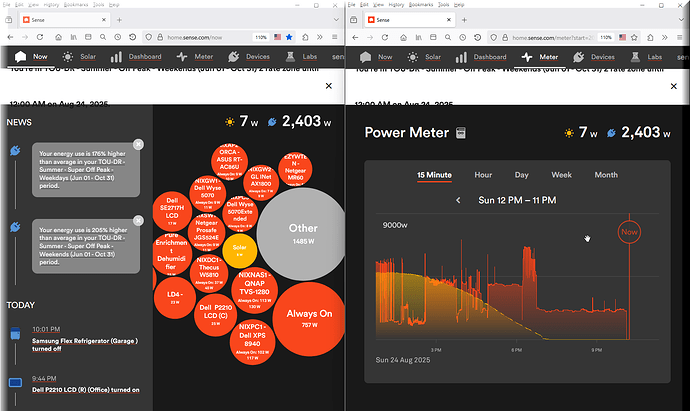Click the tracking protection shield in the Now window
This screenshot has width=690, height=411.
149,37
